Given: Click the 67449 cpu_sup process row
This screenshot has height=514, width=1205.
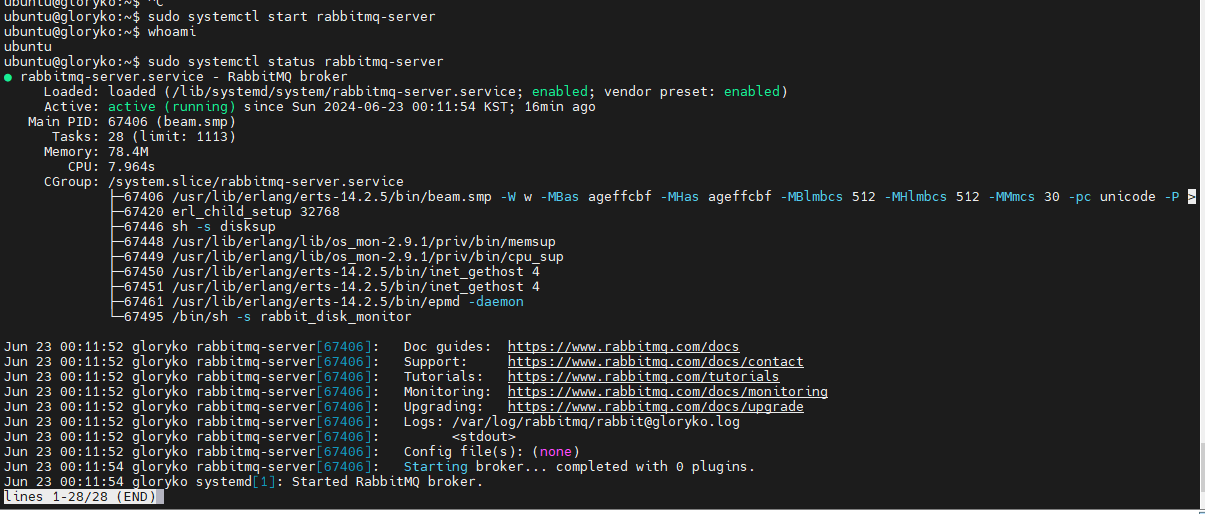Looking at the screenshot, I should tap(337, 257).
